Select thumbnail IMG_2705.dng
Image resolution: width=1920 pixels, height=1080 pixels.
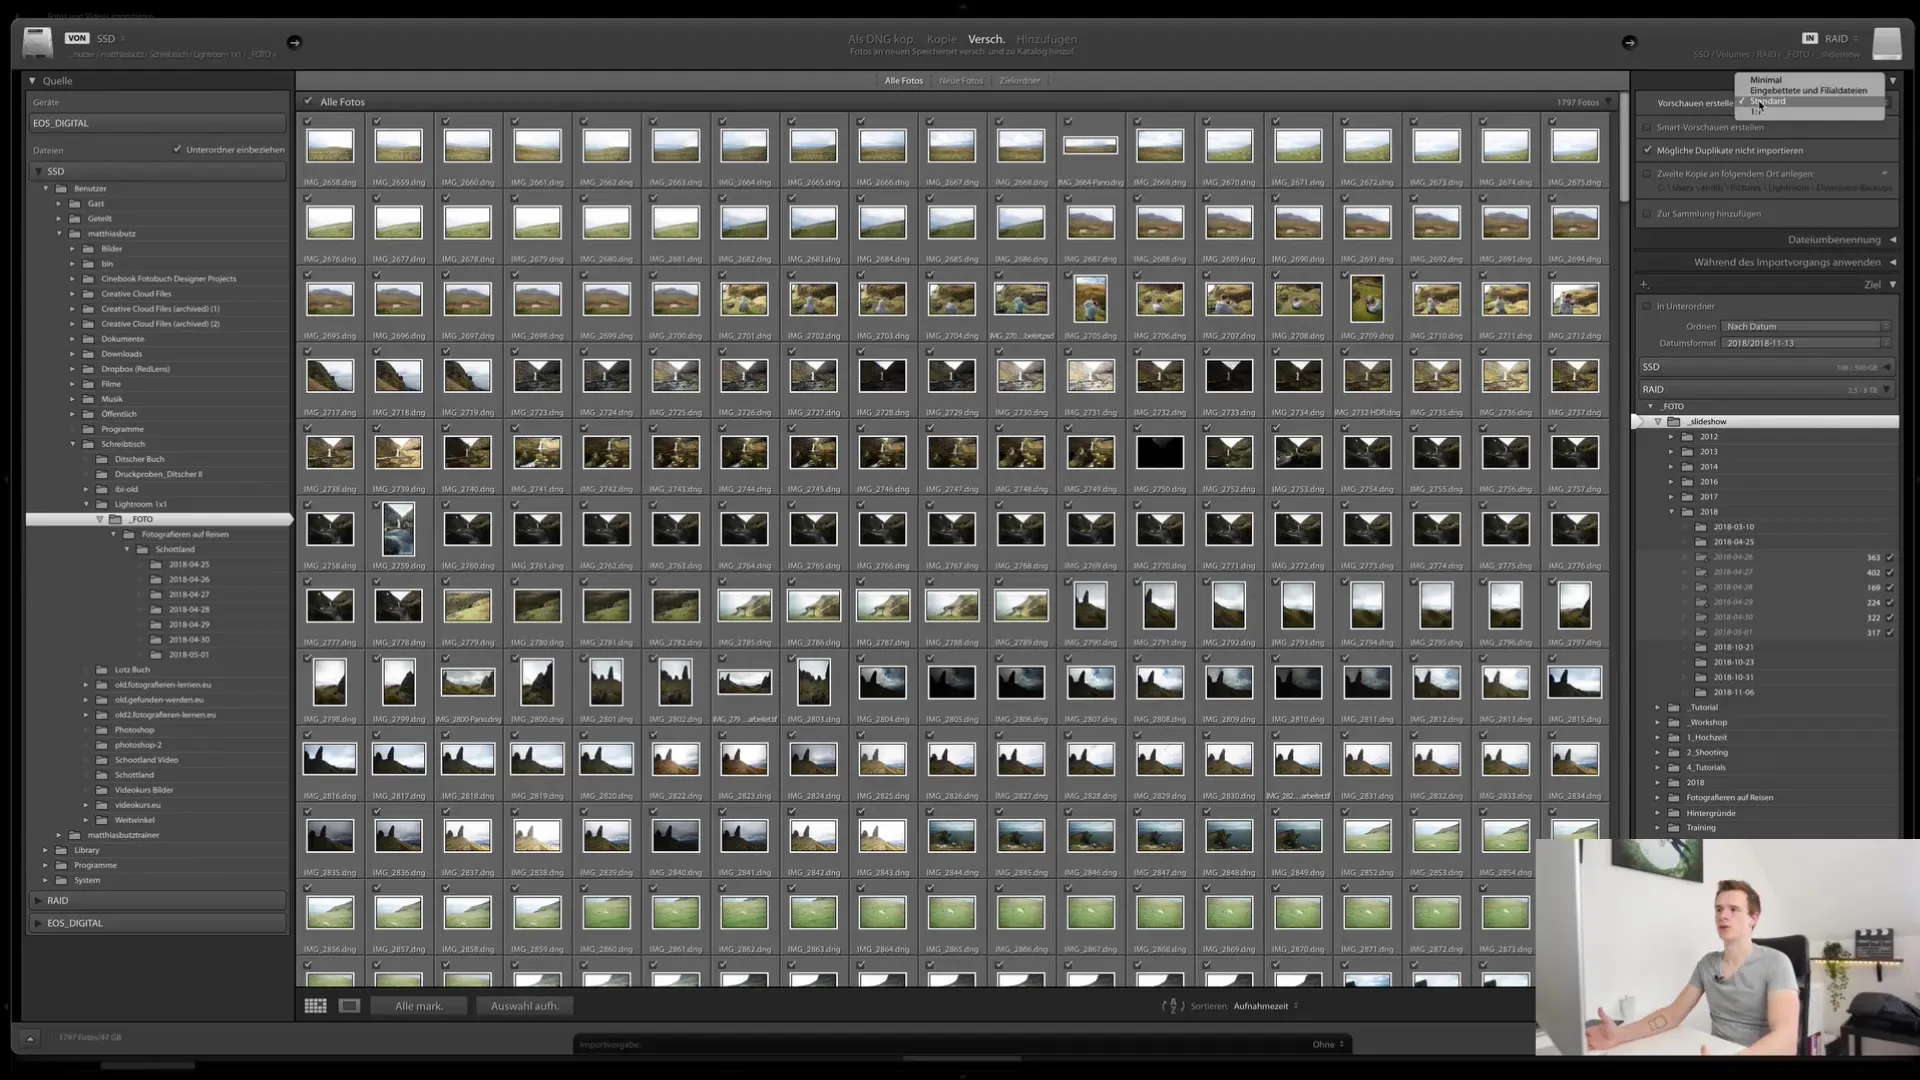(x=1090, y=298)
